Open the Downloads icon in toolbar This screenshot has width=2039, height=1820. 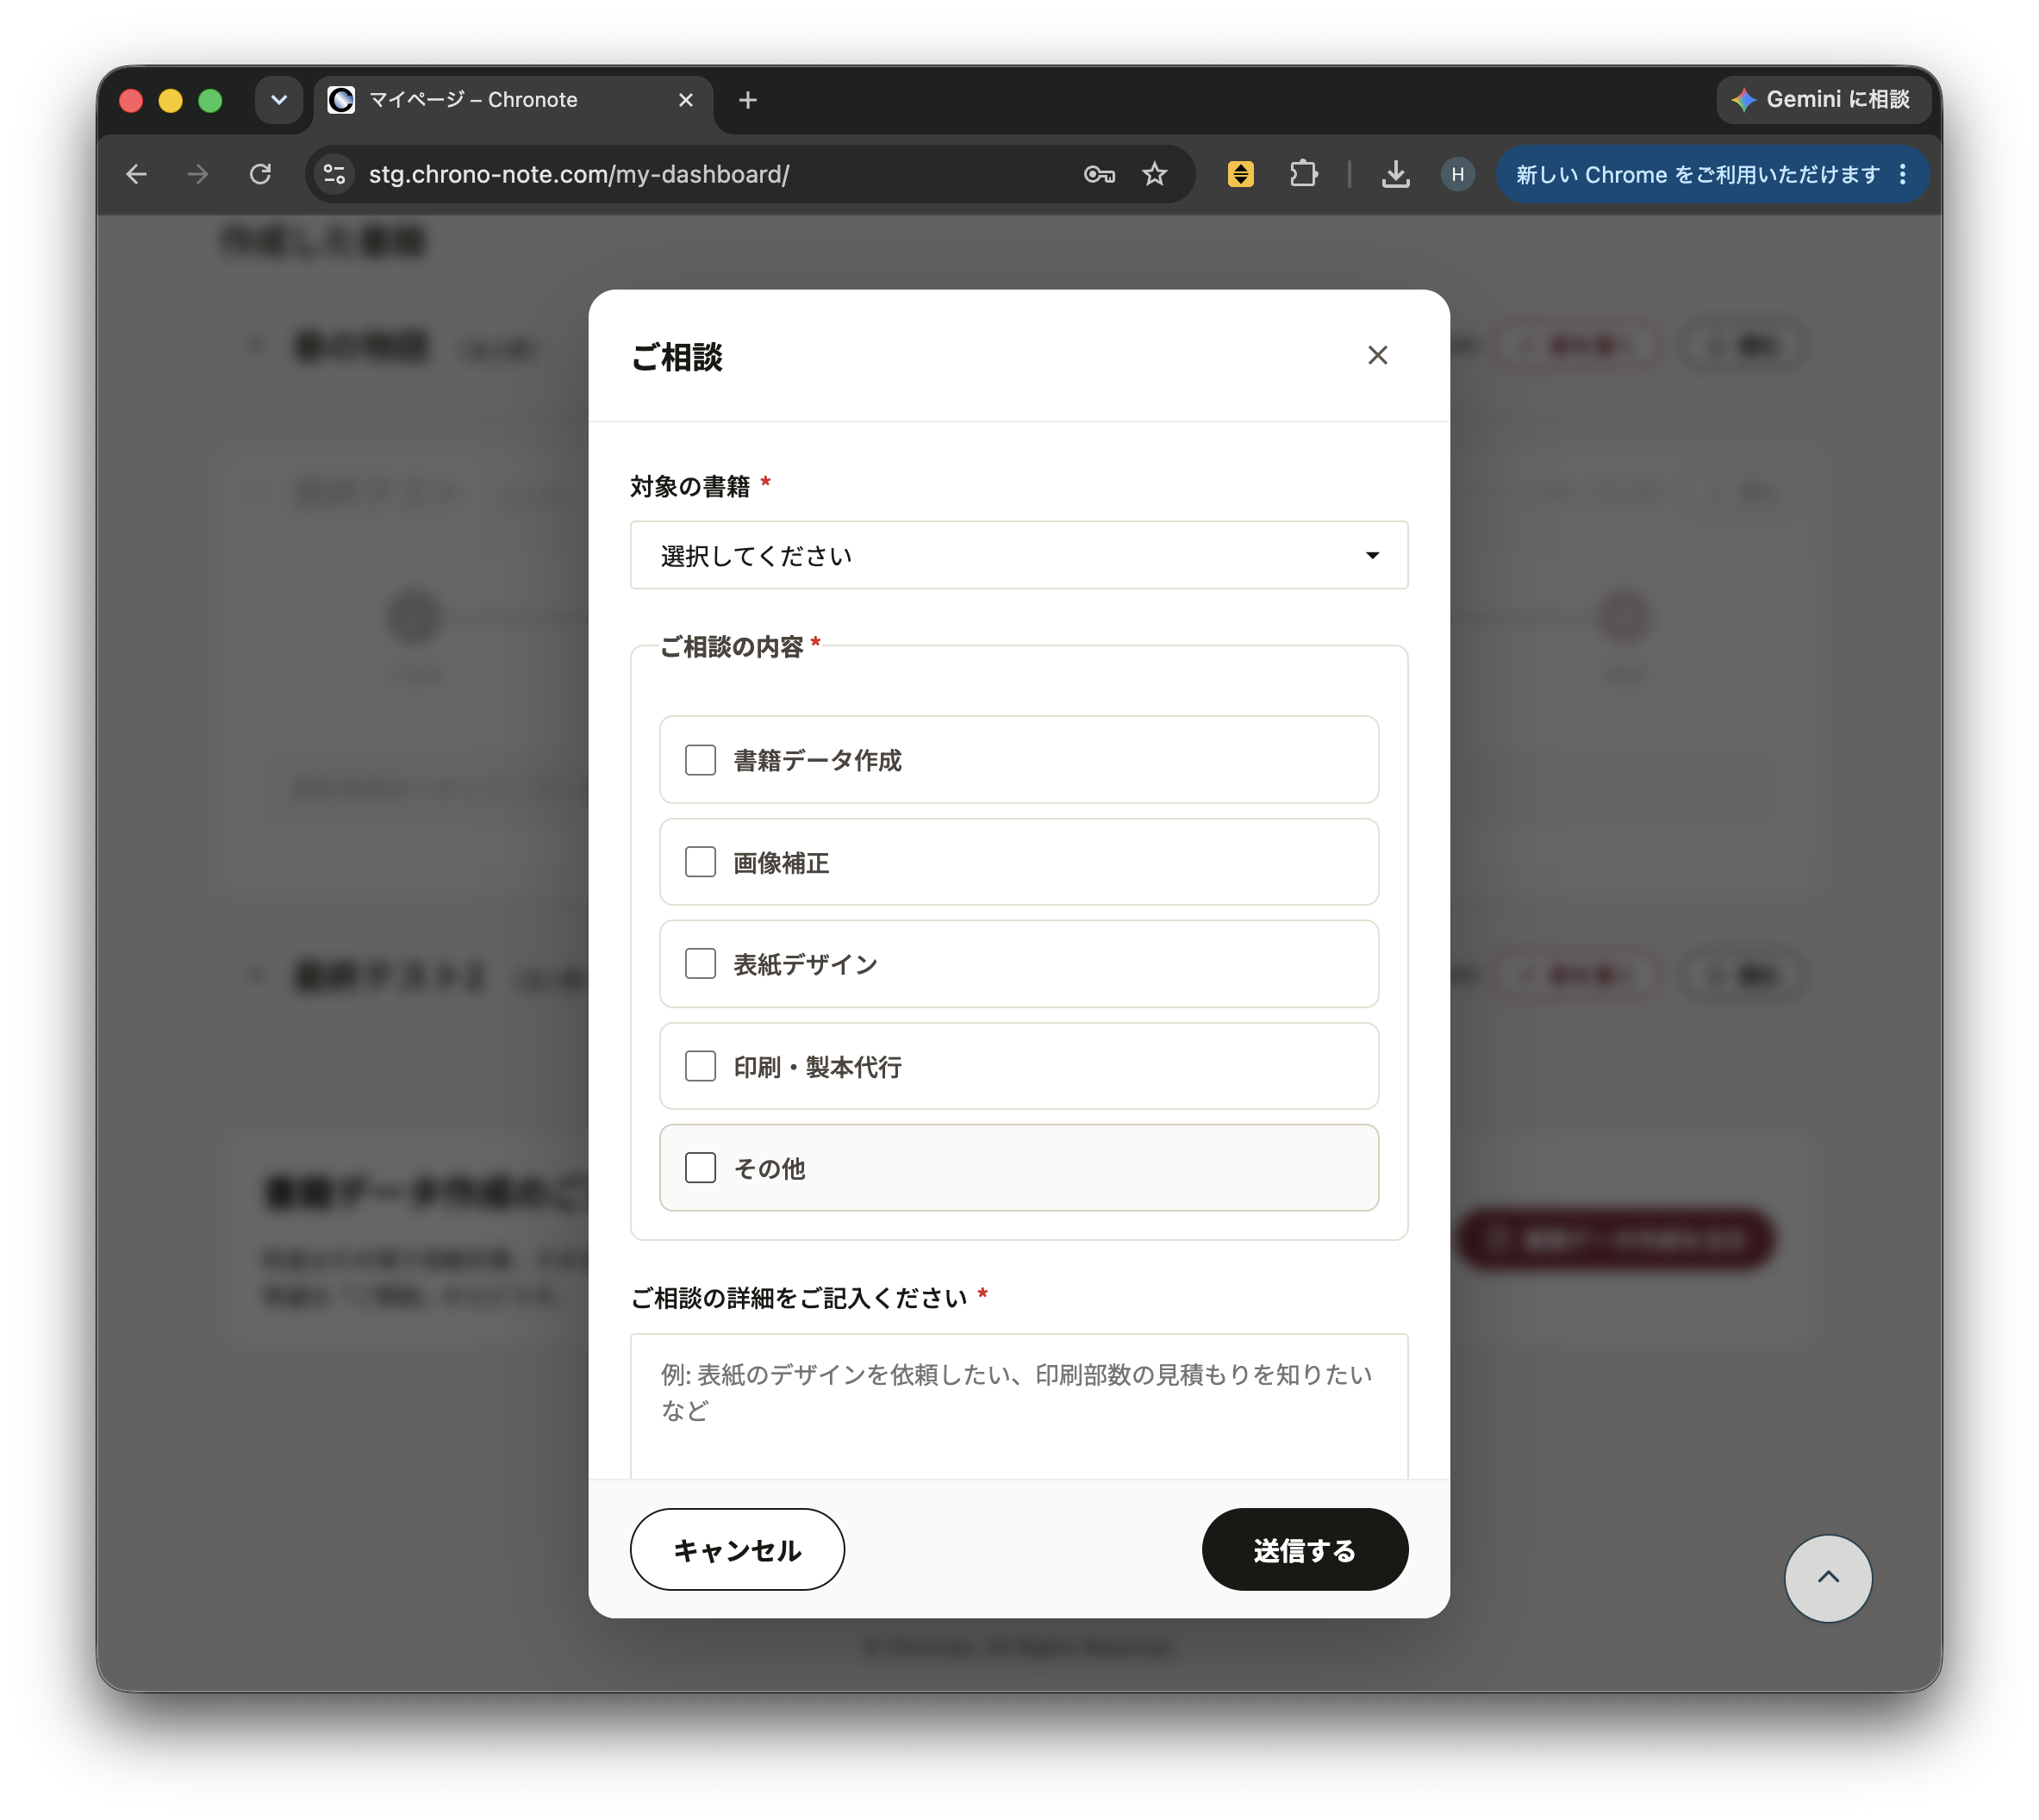(x=1395, y=174)
